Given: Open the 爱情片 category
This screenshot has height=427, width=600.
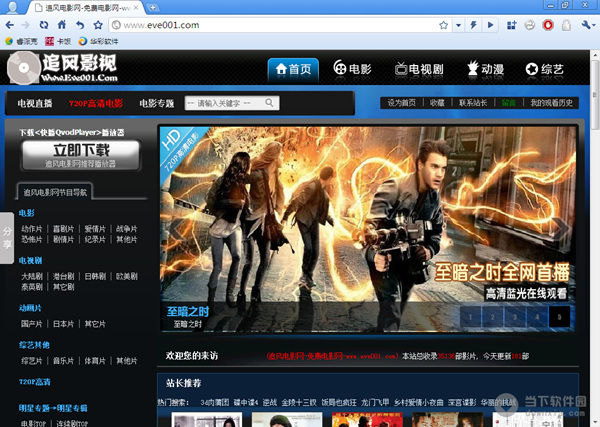Looking at the screenshot, I should point(95,229).
